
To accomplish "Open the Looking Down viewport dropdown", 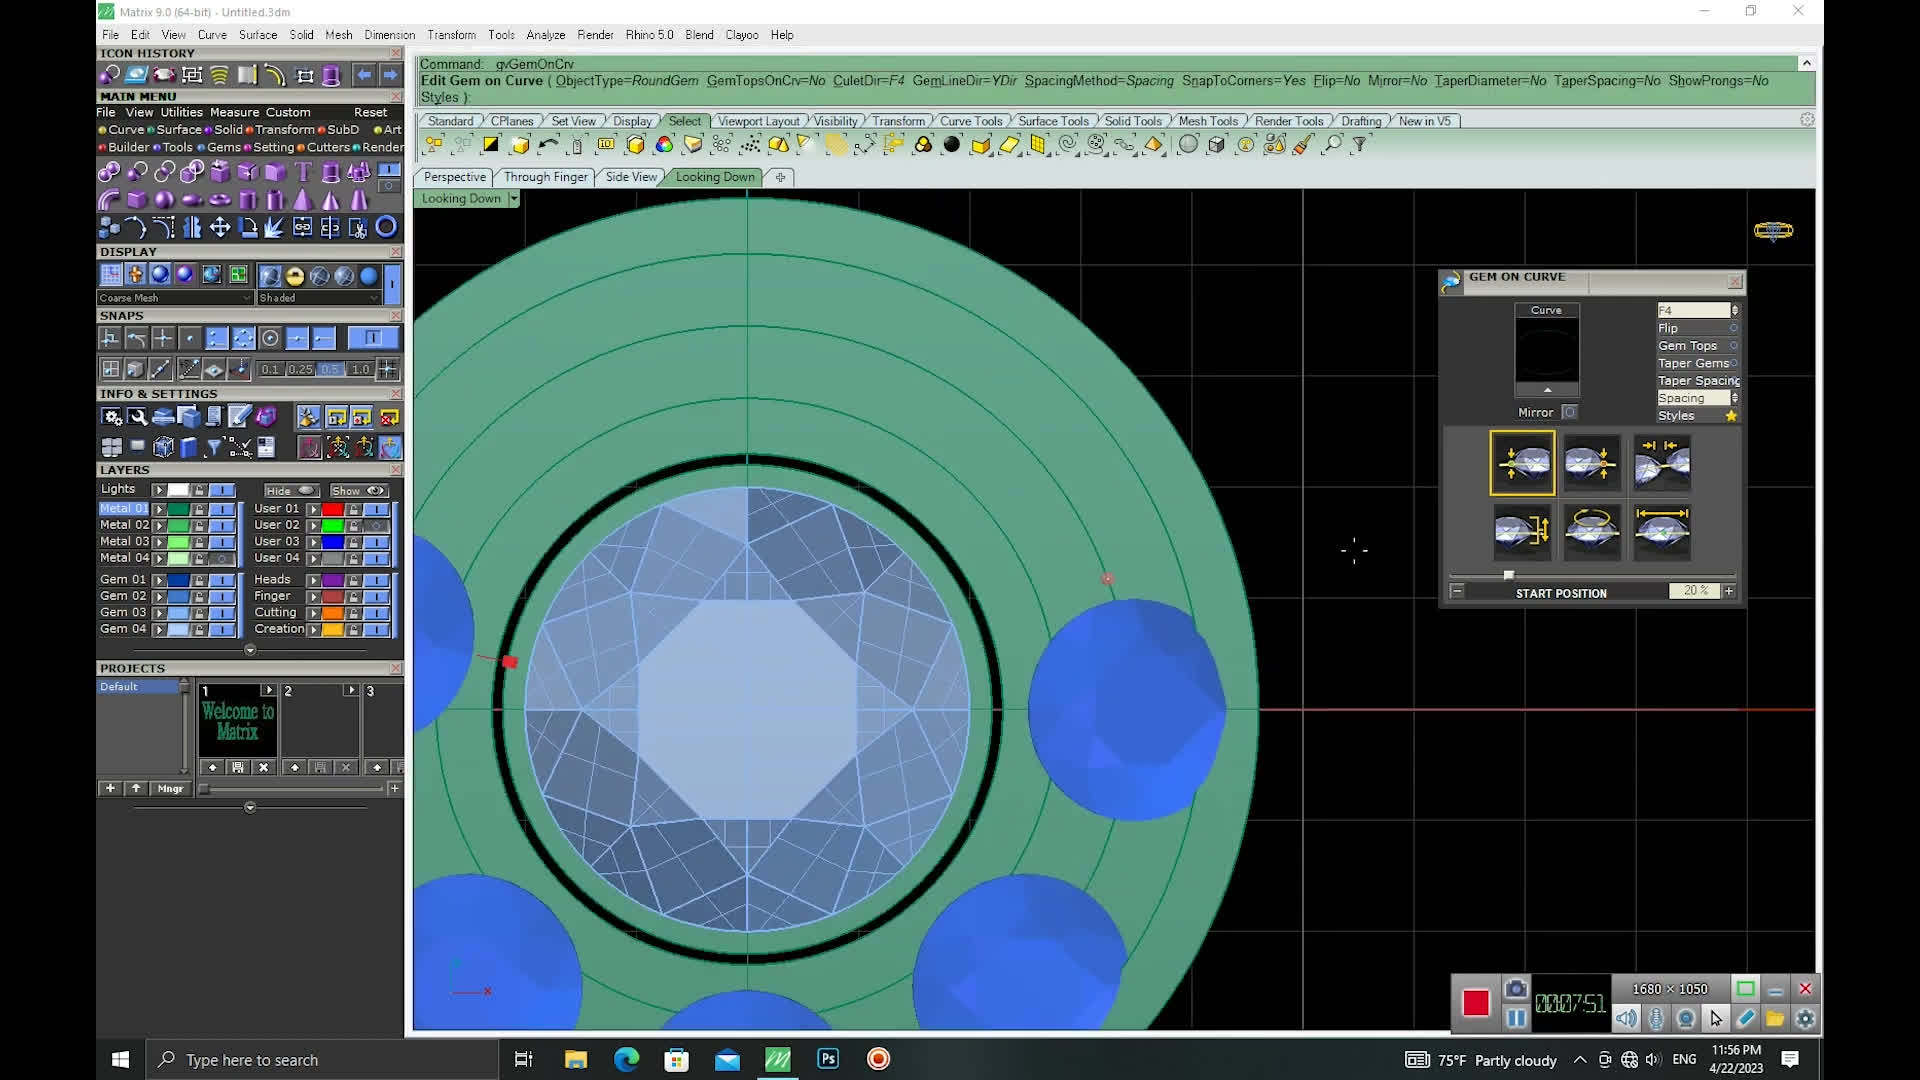I will [x=514, y=199].
